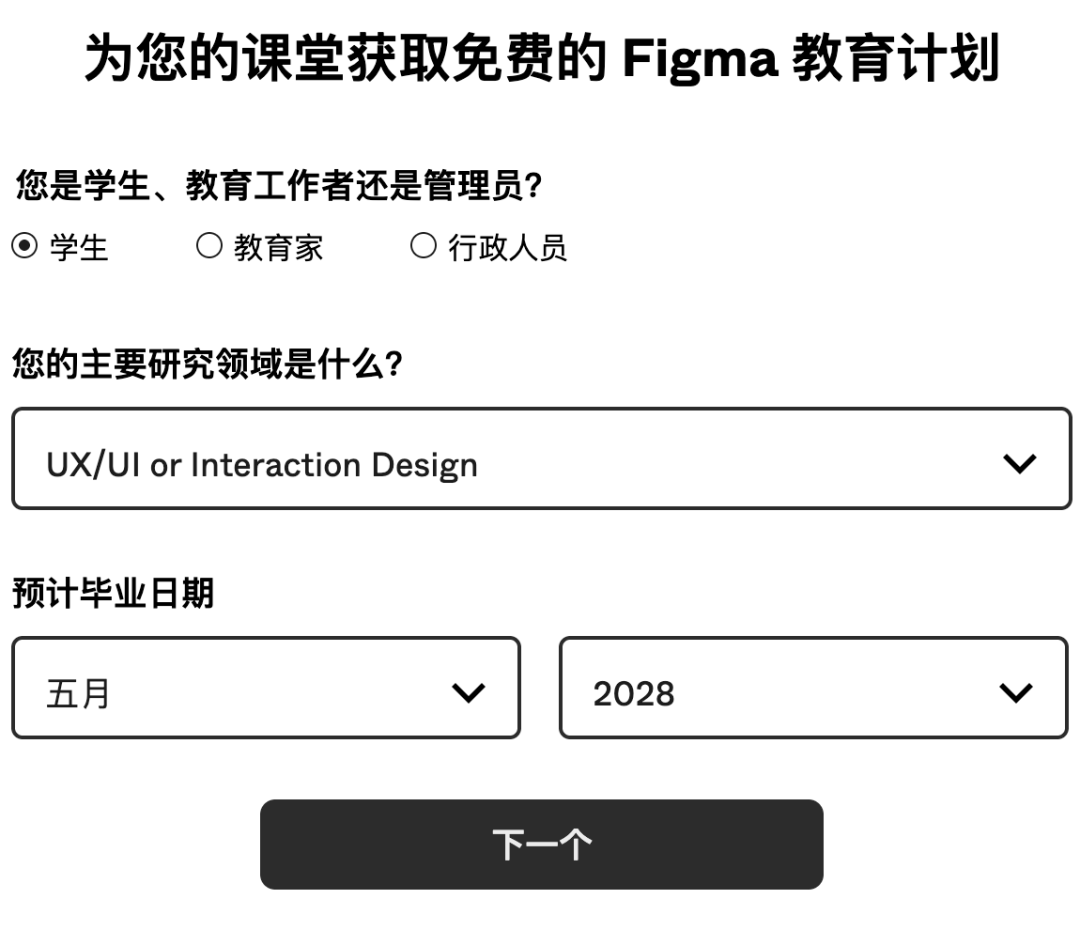Viewport: 1080px width, 930px height.
Task: Click the chevron arrow beside 2028
Action: coord(1016,693)
